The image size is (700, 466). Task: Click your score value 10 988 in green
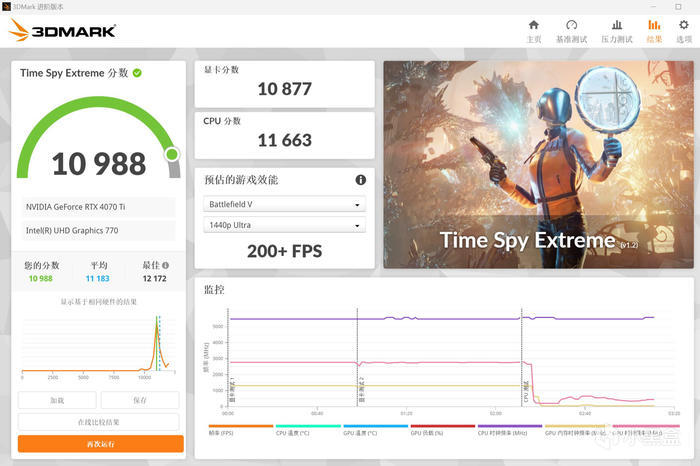point(41,278)
